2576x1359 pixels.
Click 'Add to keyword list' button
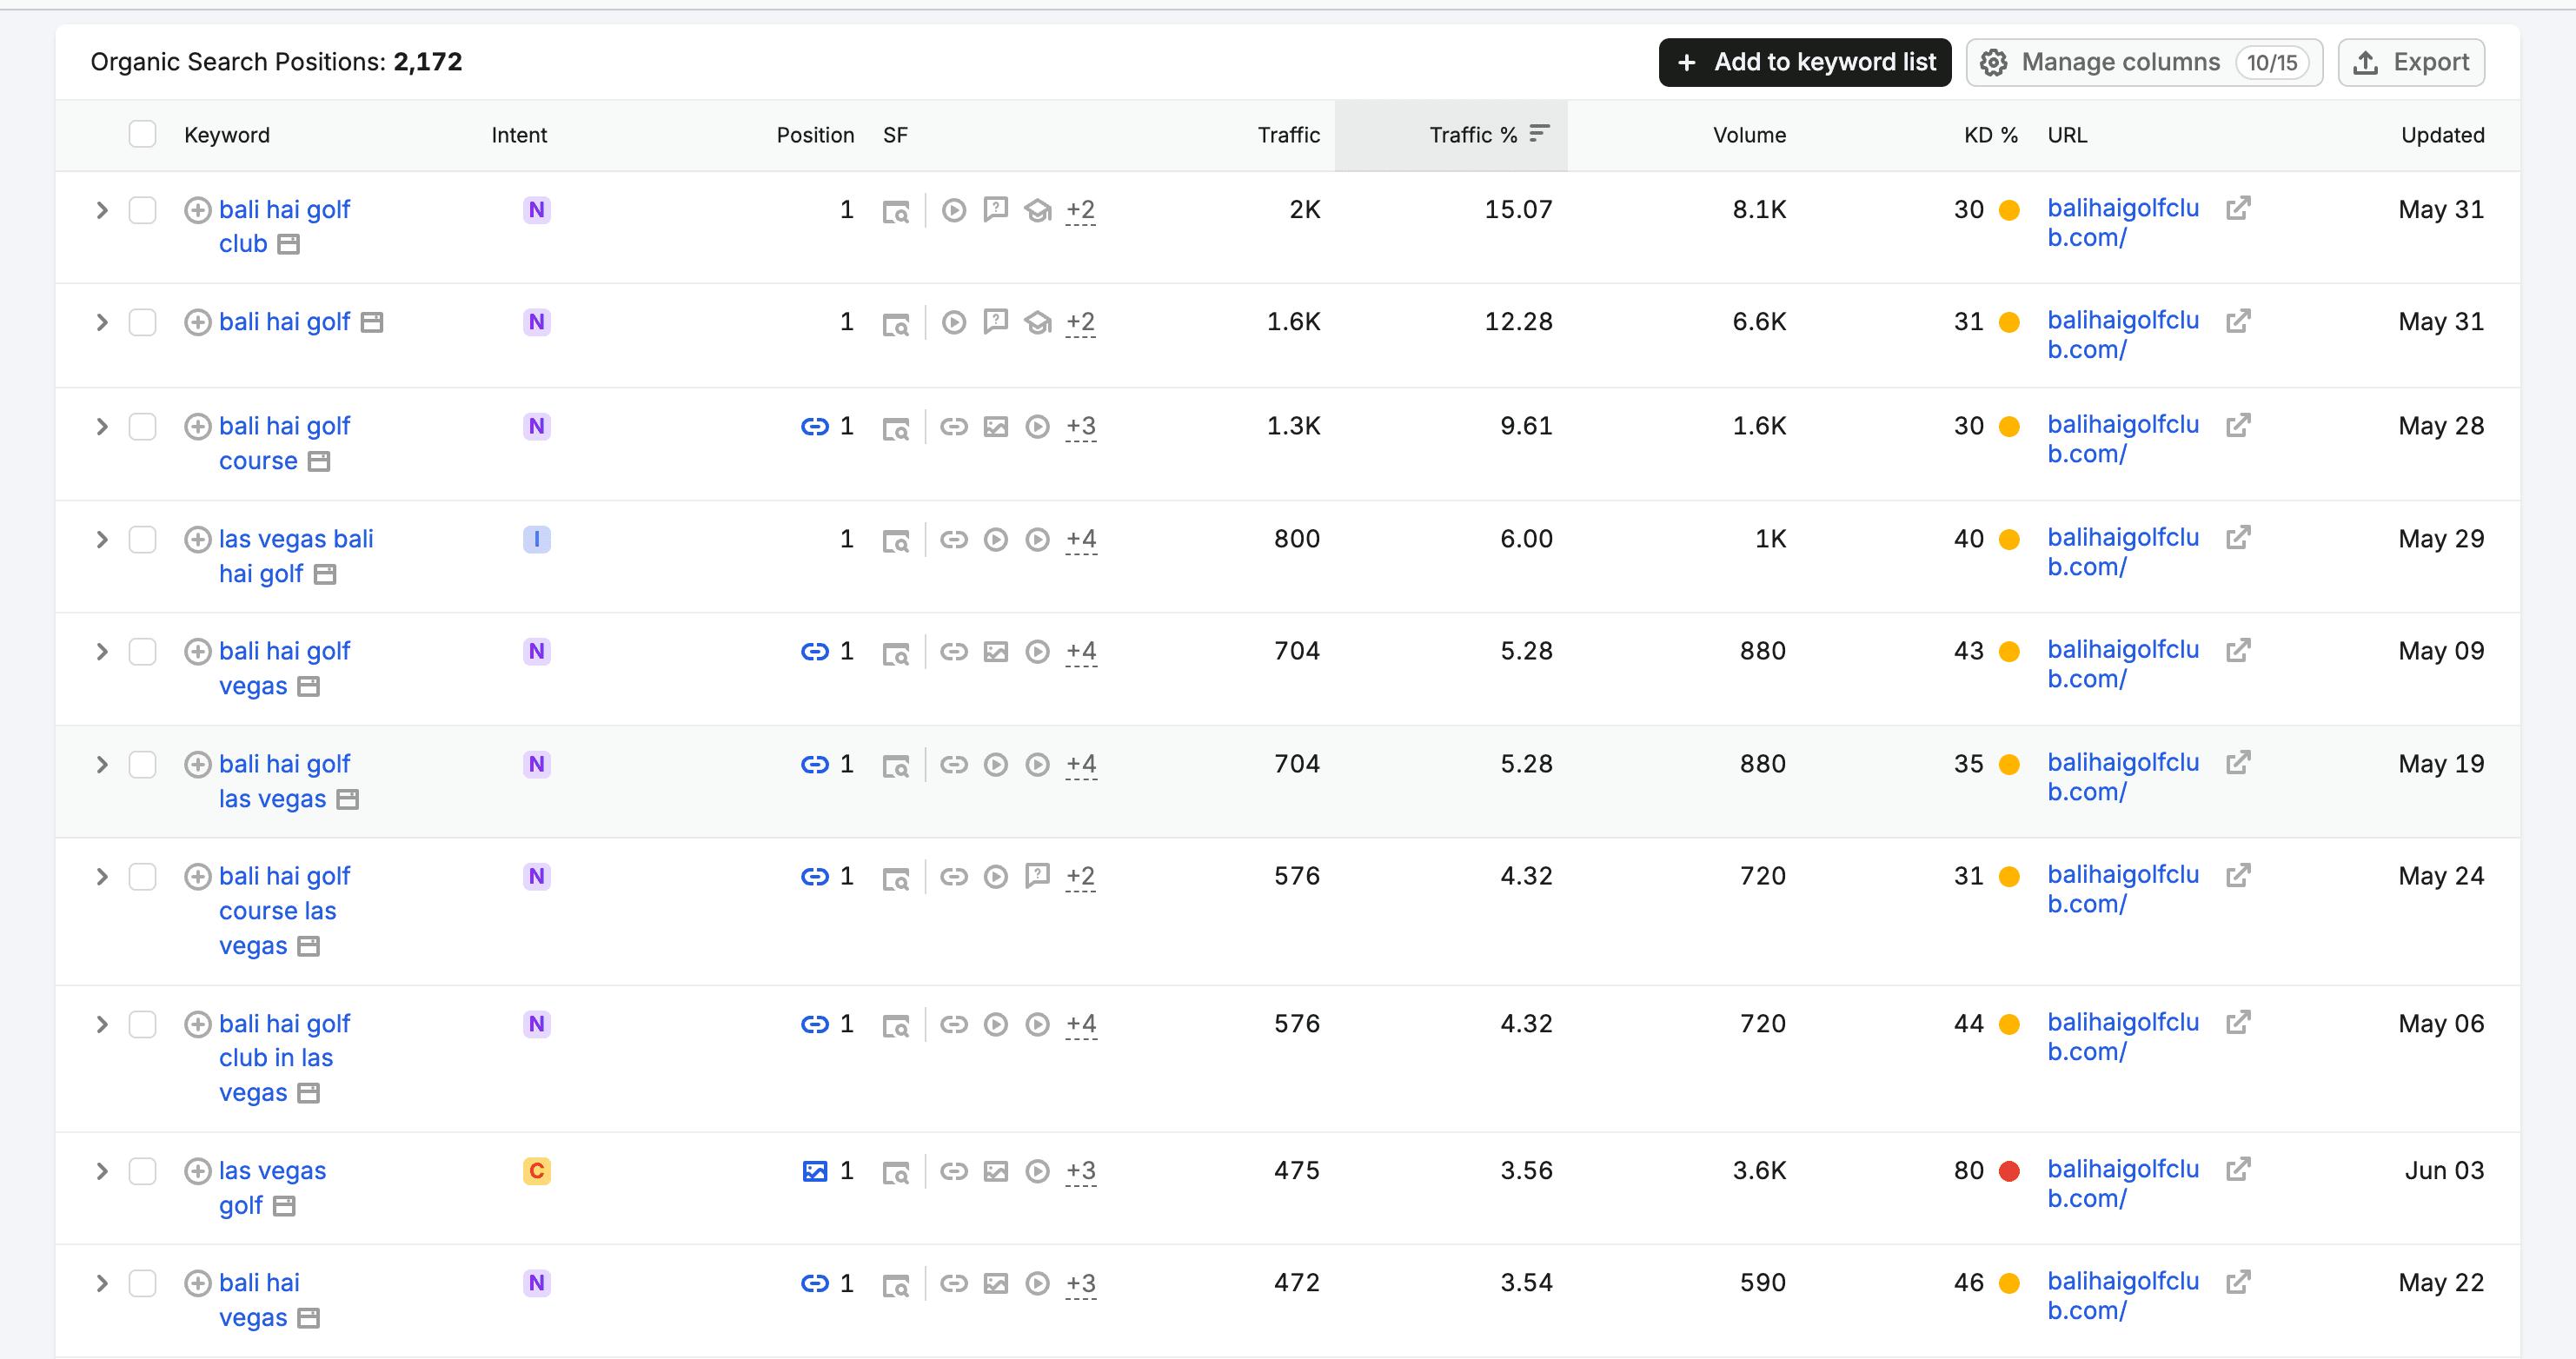click(x=1804, y=62)
